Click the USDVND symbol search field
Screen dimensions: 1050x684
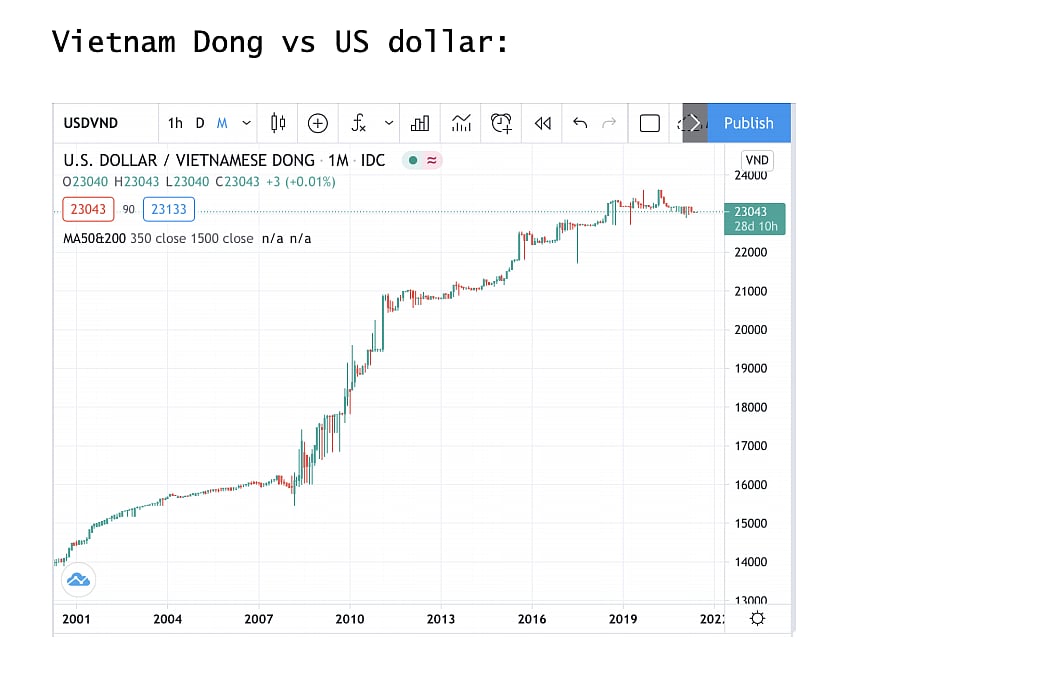click(x=91, y=123)
